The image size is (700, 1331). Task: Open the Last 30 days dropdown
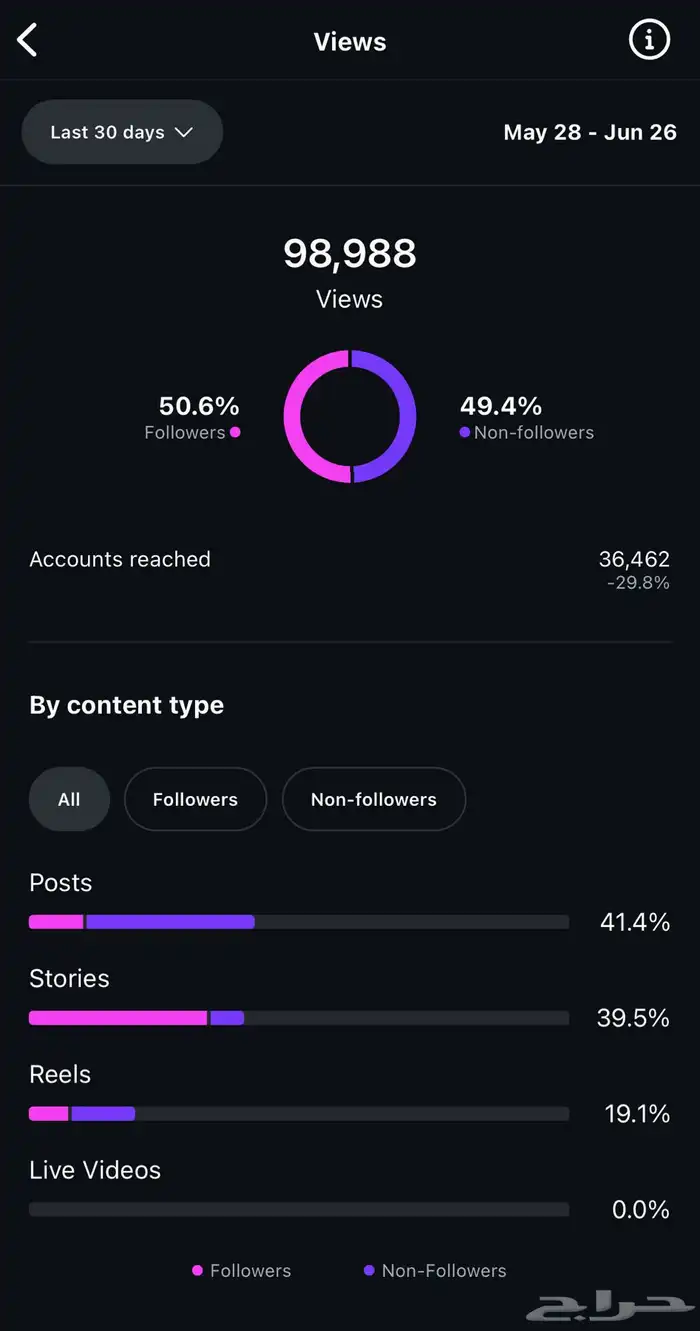(x=122, y=132)
